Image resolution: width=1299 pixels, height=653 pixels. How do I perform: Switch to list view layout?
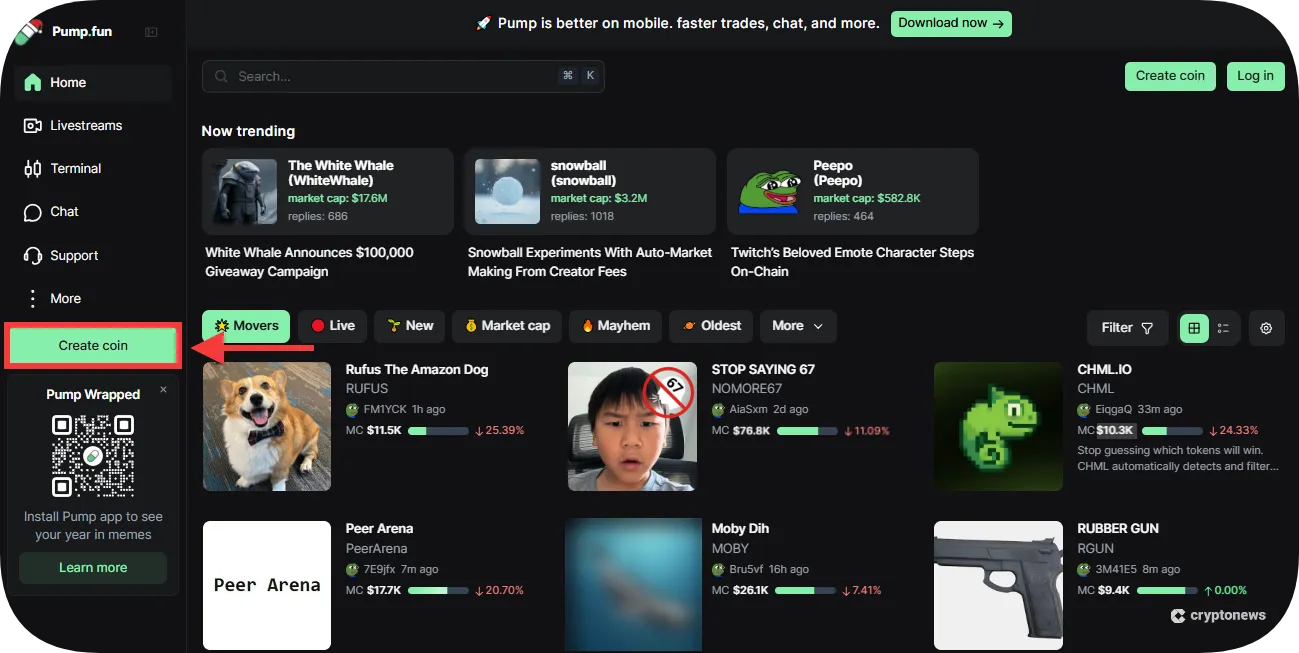click(x=1224, y=328)
